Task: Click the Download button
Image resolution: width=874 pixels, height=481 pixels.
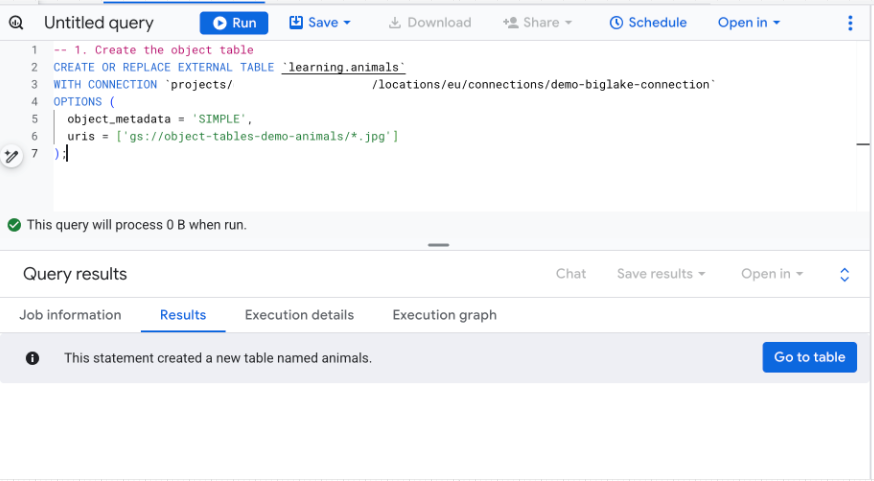Action: (430, 22)
